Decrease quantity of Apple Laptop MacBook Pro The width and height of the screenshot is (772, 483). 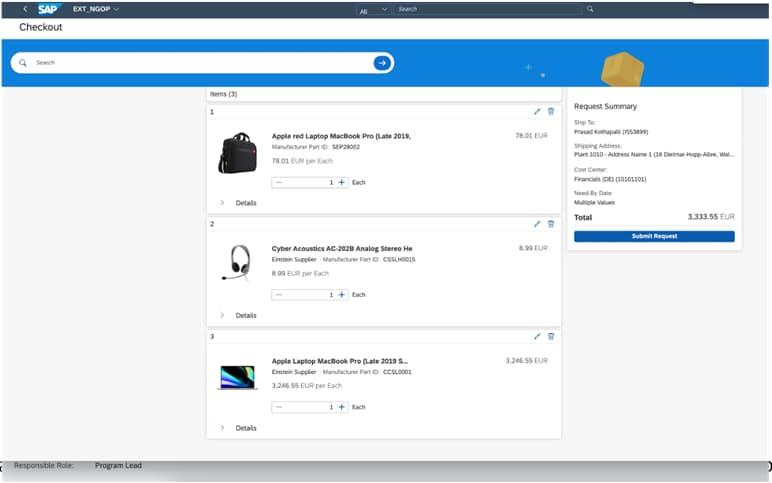(x=279, y=407)
